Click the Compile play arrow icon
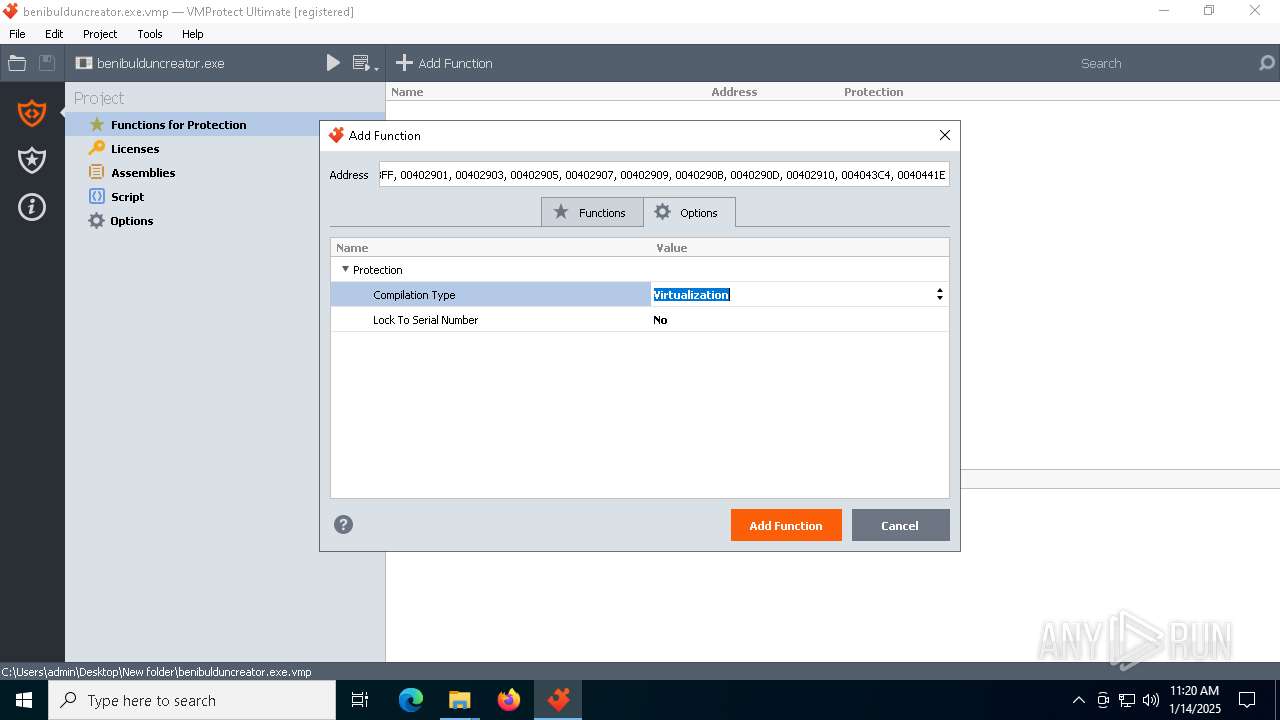The width and height of the screenshot is (1280, 720). pyautogui.click(x=333, y=63)
